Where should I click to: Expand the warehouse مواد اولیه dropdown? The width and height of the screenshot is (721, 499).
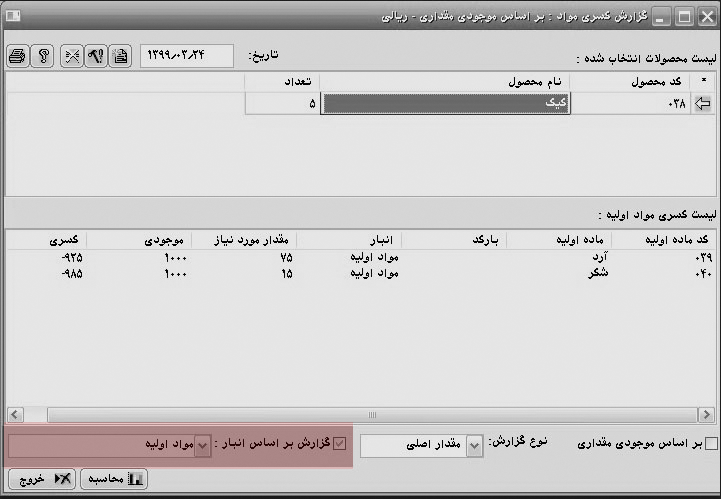(x=203, y=445)
